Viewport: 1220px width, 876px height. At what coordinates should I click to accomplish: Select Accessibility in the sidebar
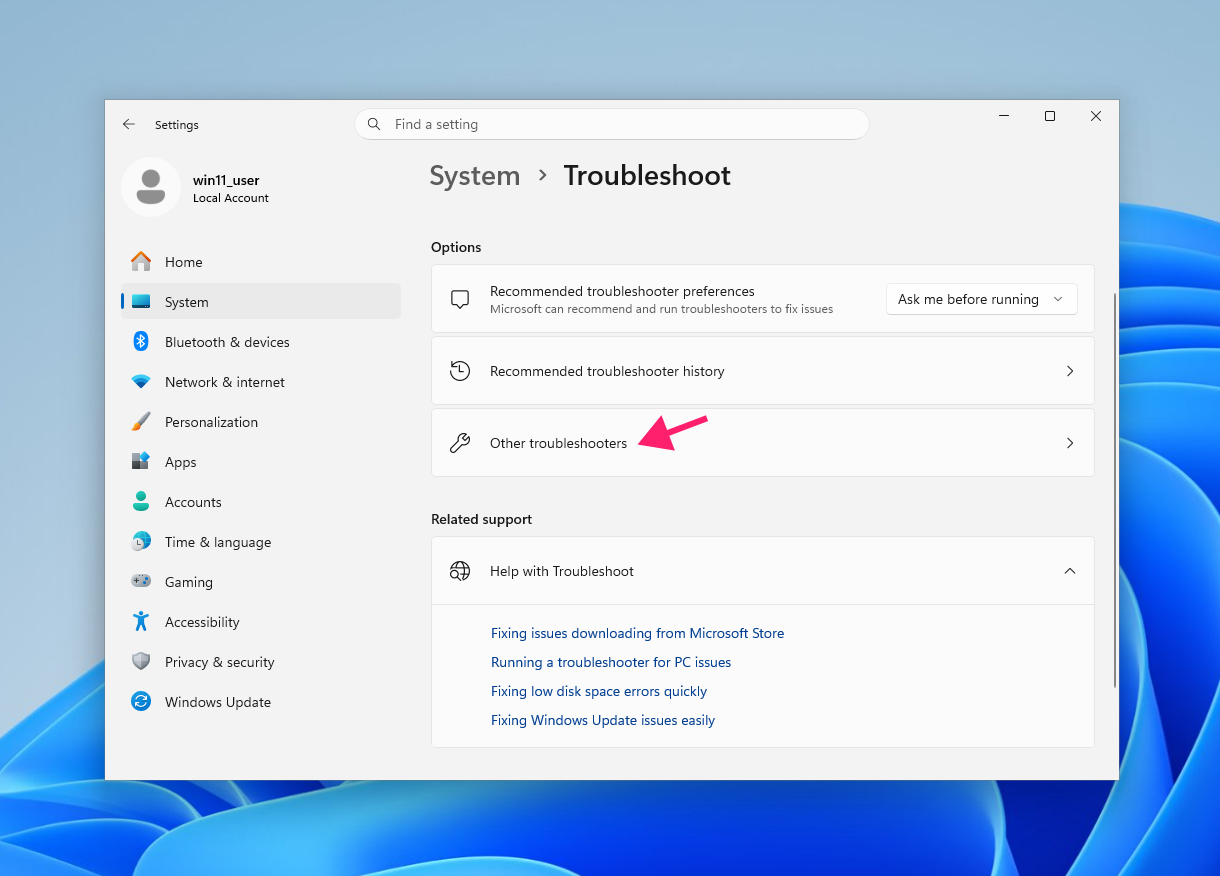click(x=261, y=622)
